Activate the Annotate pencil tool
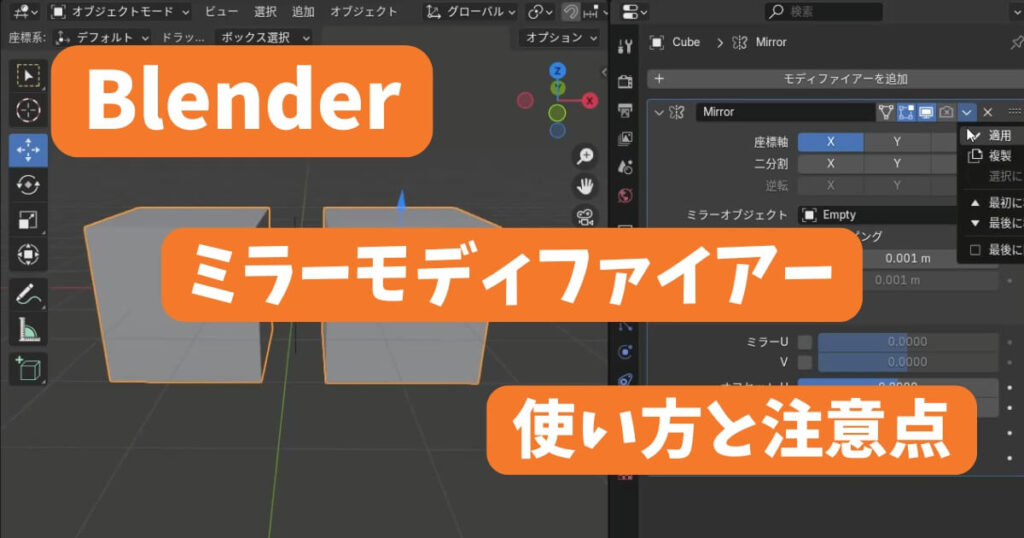This screenshot has width=1024, height=538. pyautogui.click(x=28, y=294)
